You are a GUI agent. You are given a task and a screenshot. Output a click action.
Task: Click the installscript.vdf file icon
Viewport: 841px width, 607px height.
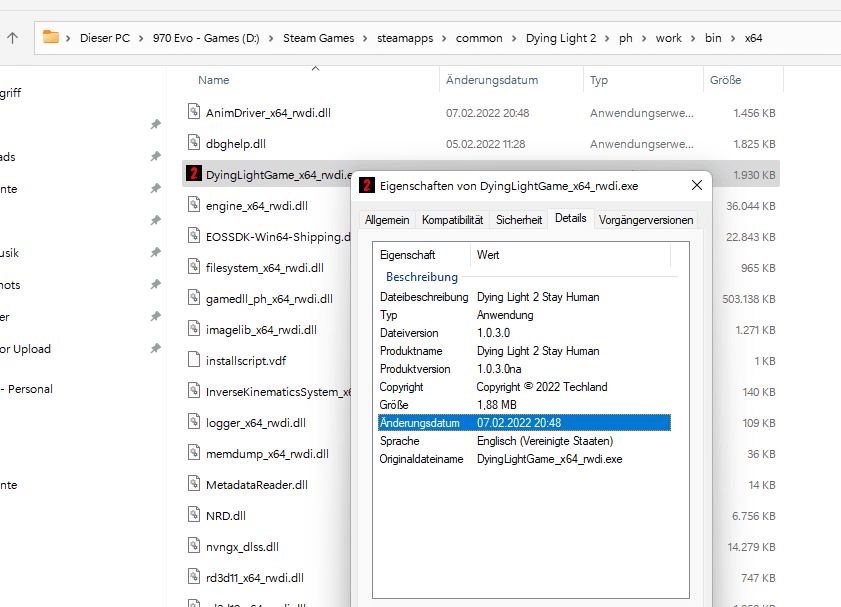coord(194,359)
